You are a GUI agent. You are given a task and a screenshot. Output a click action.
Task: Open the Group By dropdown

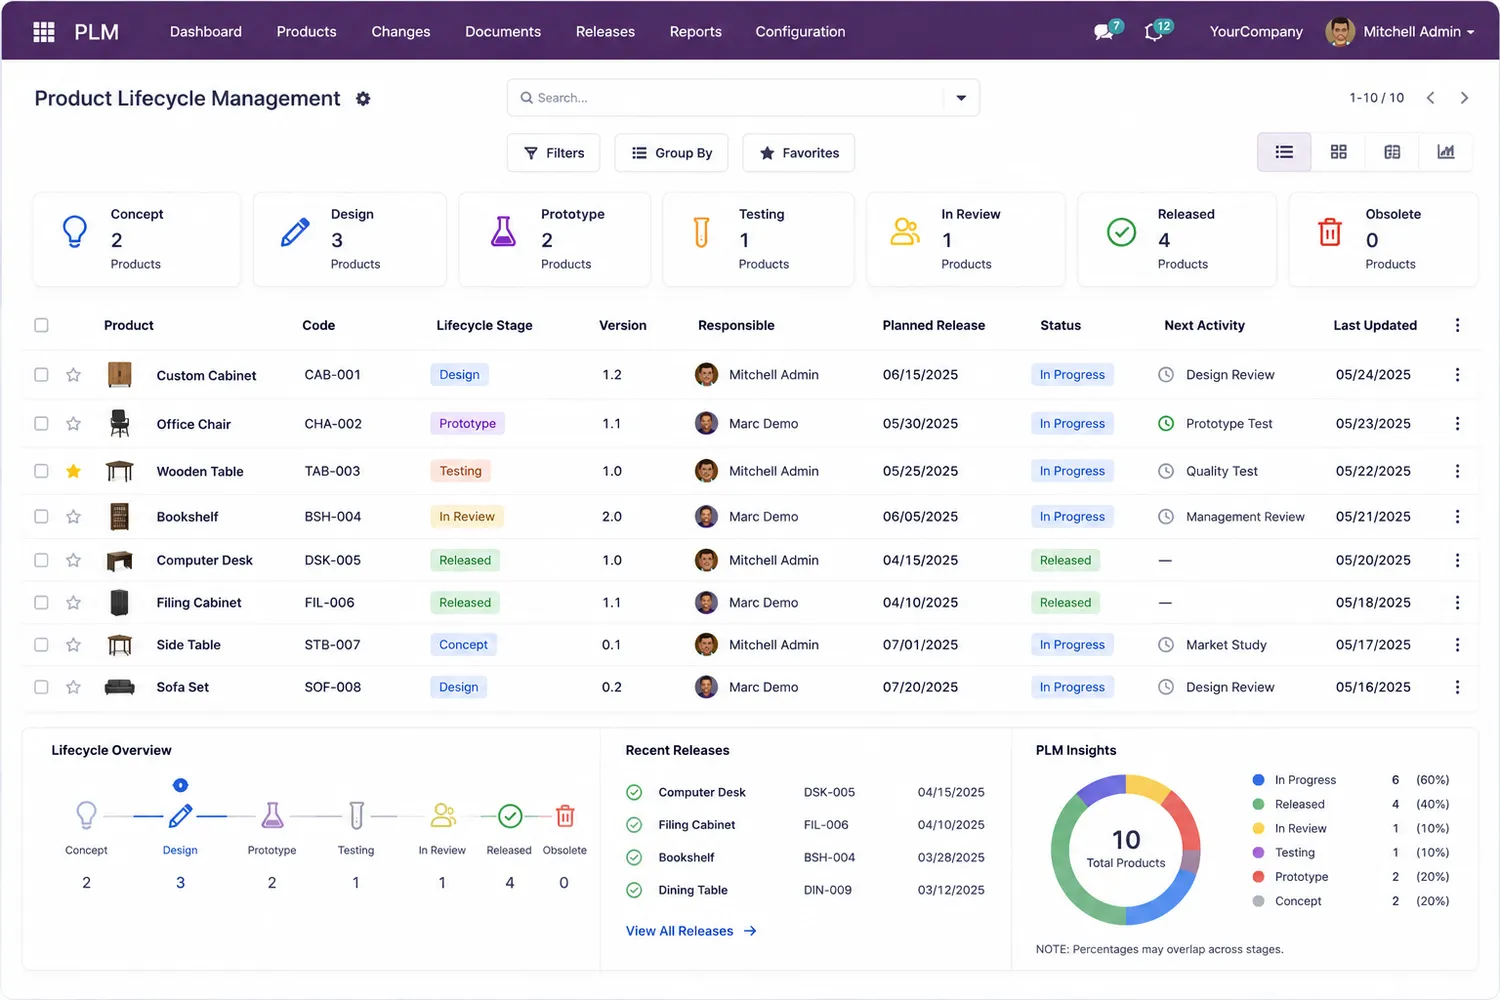click(671, 153)
